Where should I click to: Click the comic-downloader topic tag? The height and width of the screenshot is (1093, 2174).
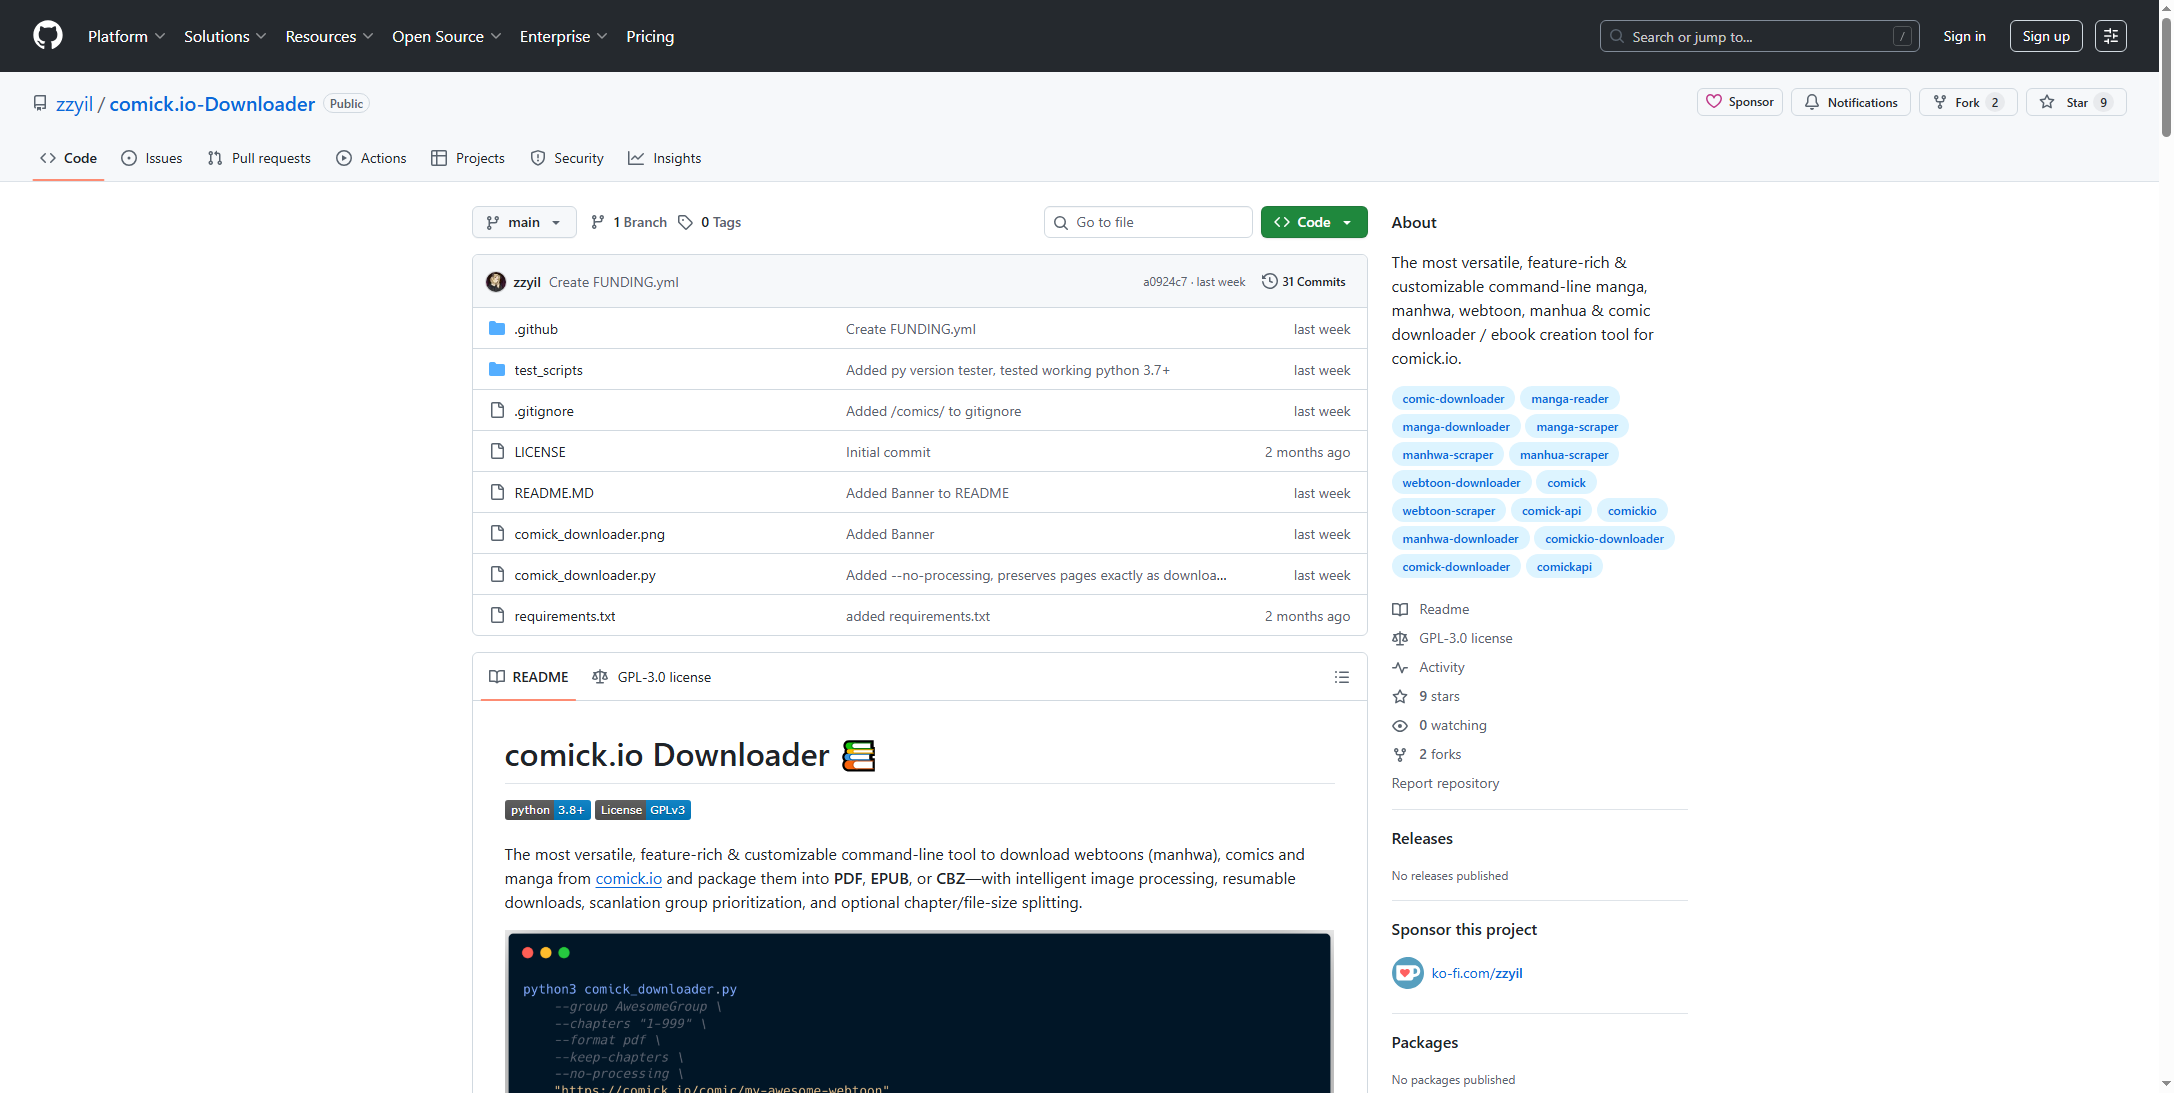1453,398
